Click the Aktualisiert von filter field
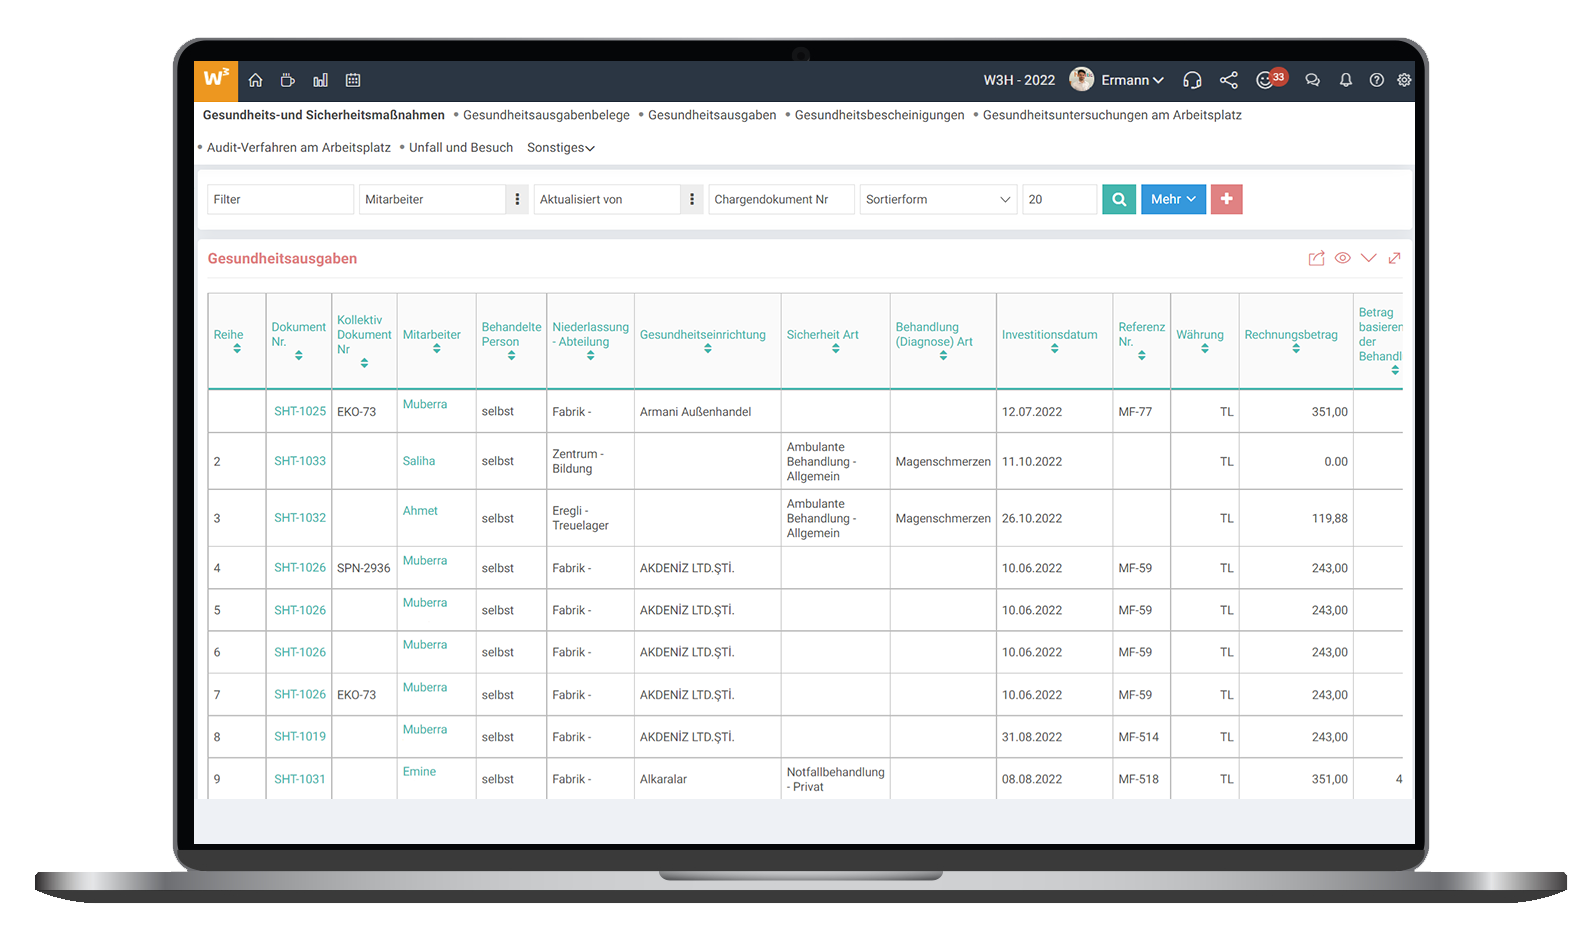Viewport: 1595px width, 932px height. (608, 199)
